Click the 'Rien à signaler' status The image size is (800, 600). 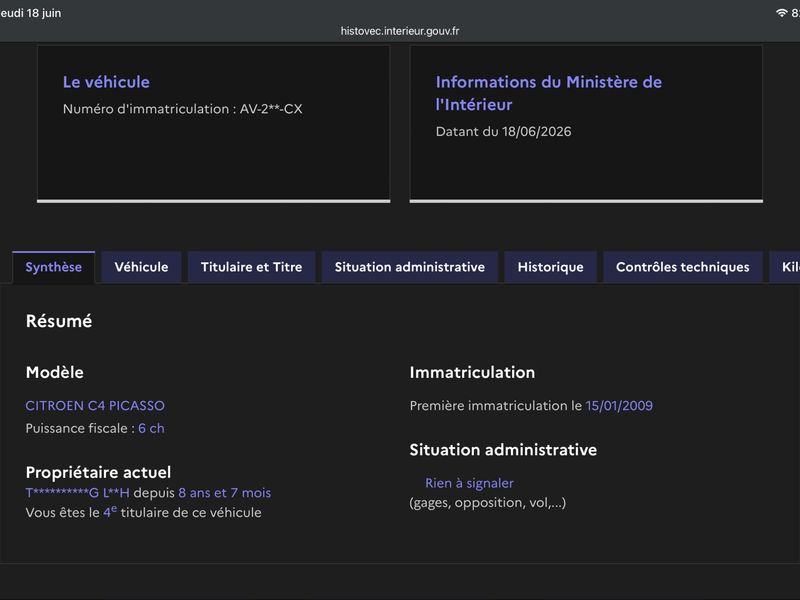(x=469, y=483)
